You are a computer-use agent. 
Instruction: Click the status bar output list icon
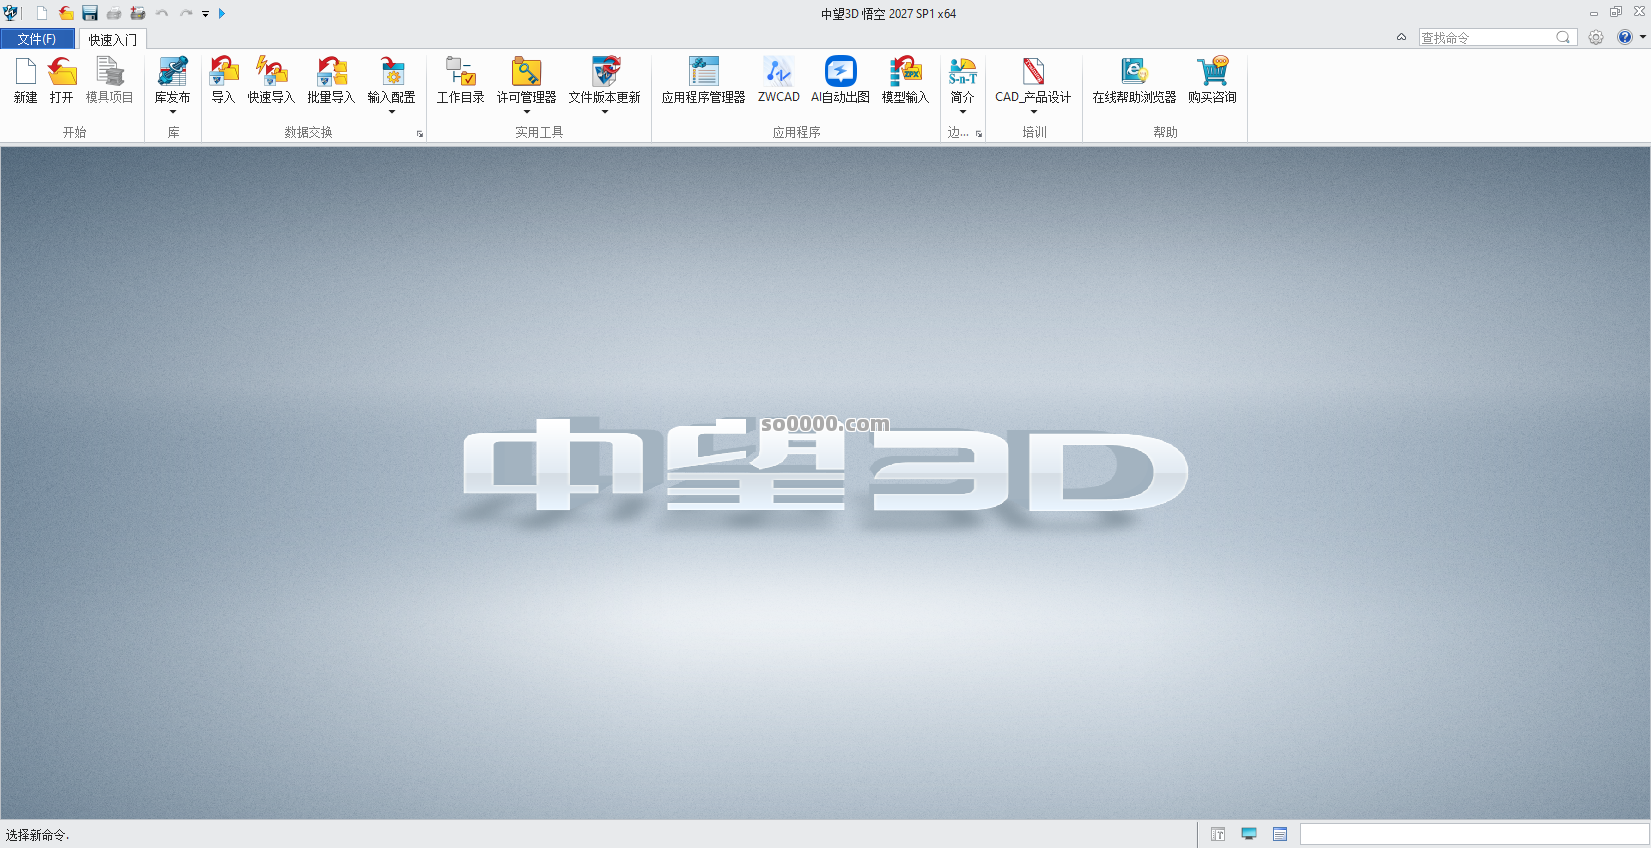1280,834
